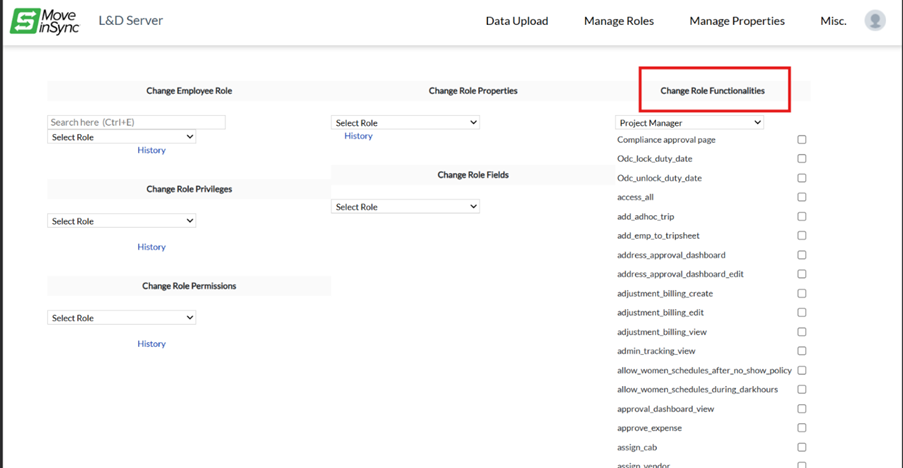The height and width of the screenshot is (468, 903).
Task: Tick the Odc_lock_duty_date checkbox
Action: pyautogui.click(x=802, y=158)
